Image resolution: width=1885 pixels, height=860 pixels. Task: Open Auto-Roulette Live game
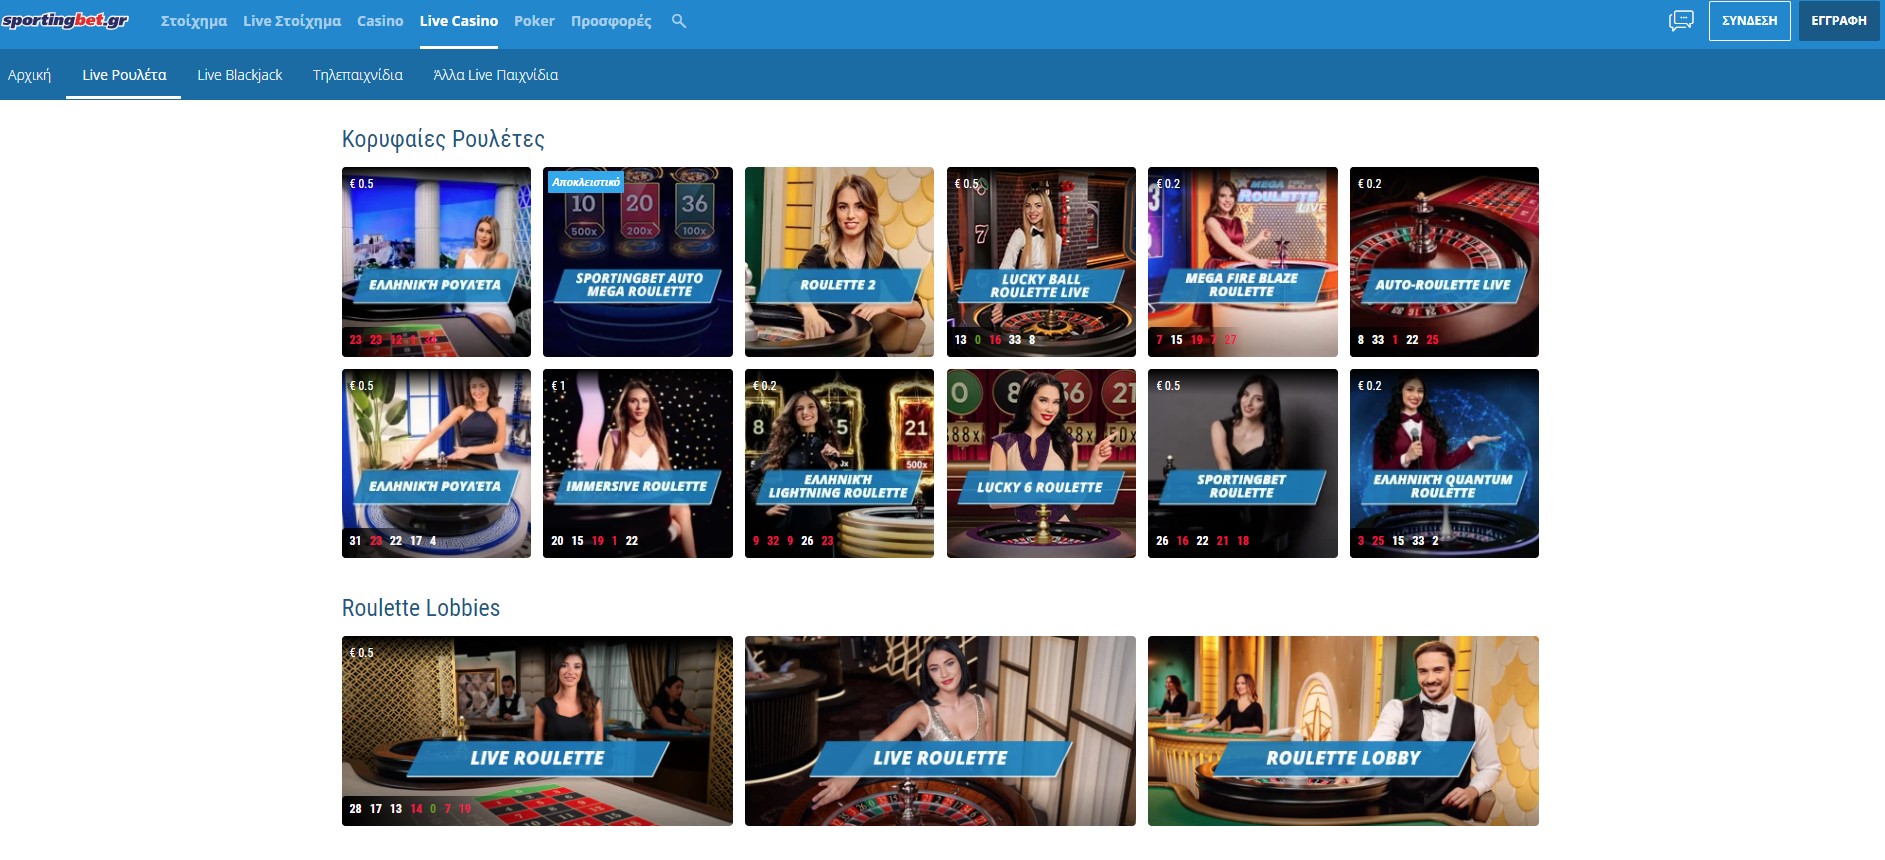point(1444,262)
